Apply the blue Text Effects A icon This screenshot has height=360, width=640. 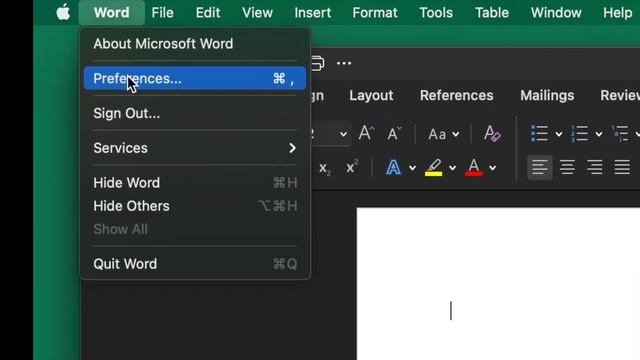[x=393, y=167]
